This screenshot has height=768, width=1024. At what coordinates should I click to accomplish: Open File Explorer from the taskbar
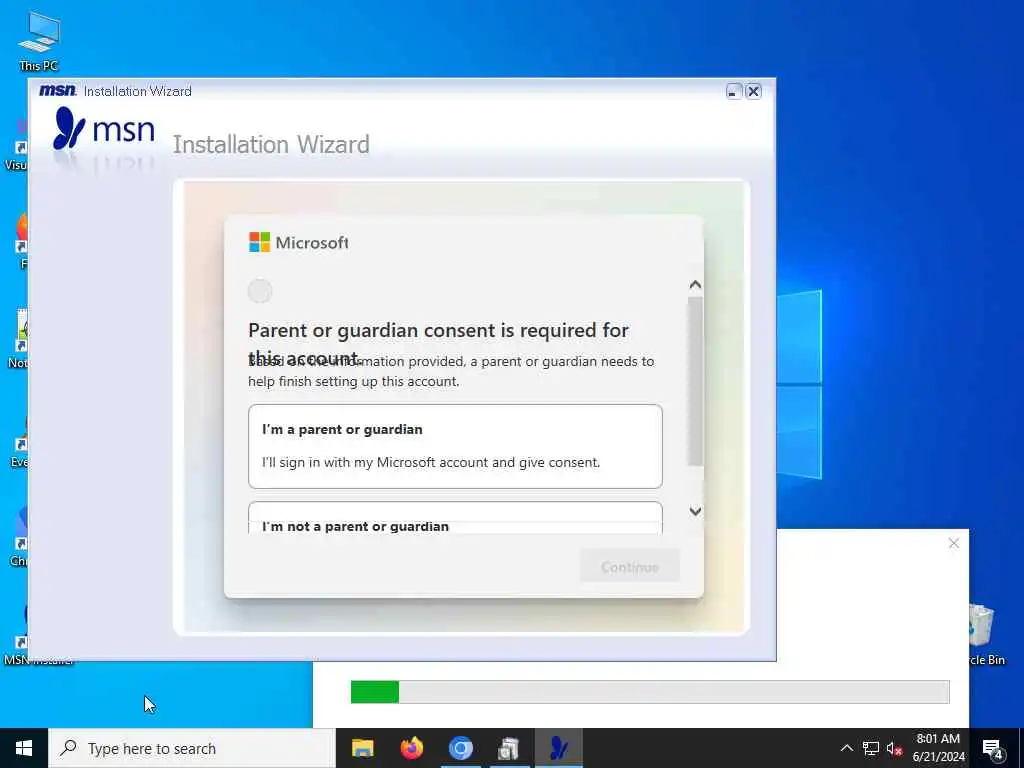pyautogui.click(x=362, y=748)
